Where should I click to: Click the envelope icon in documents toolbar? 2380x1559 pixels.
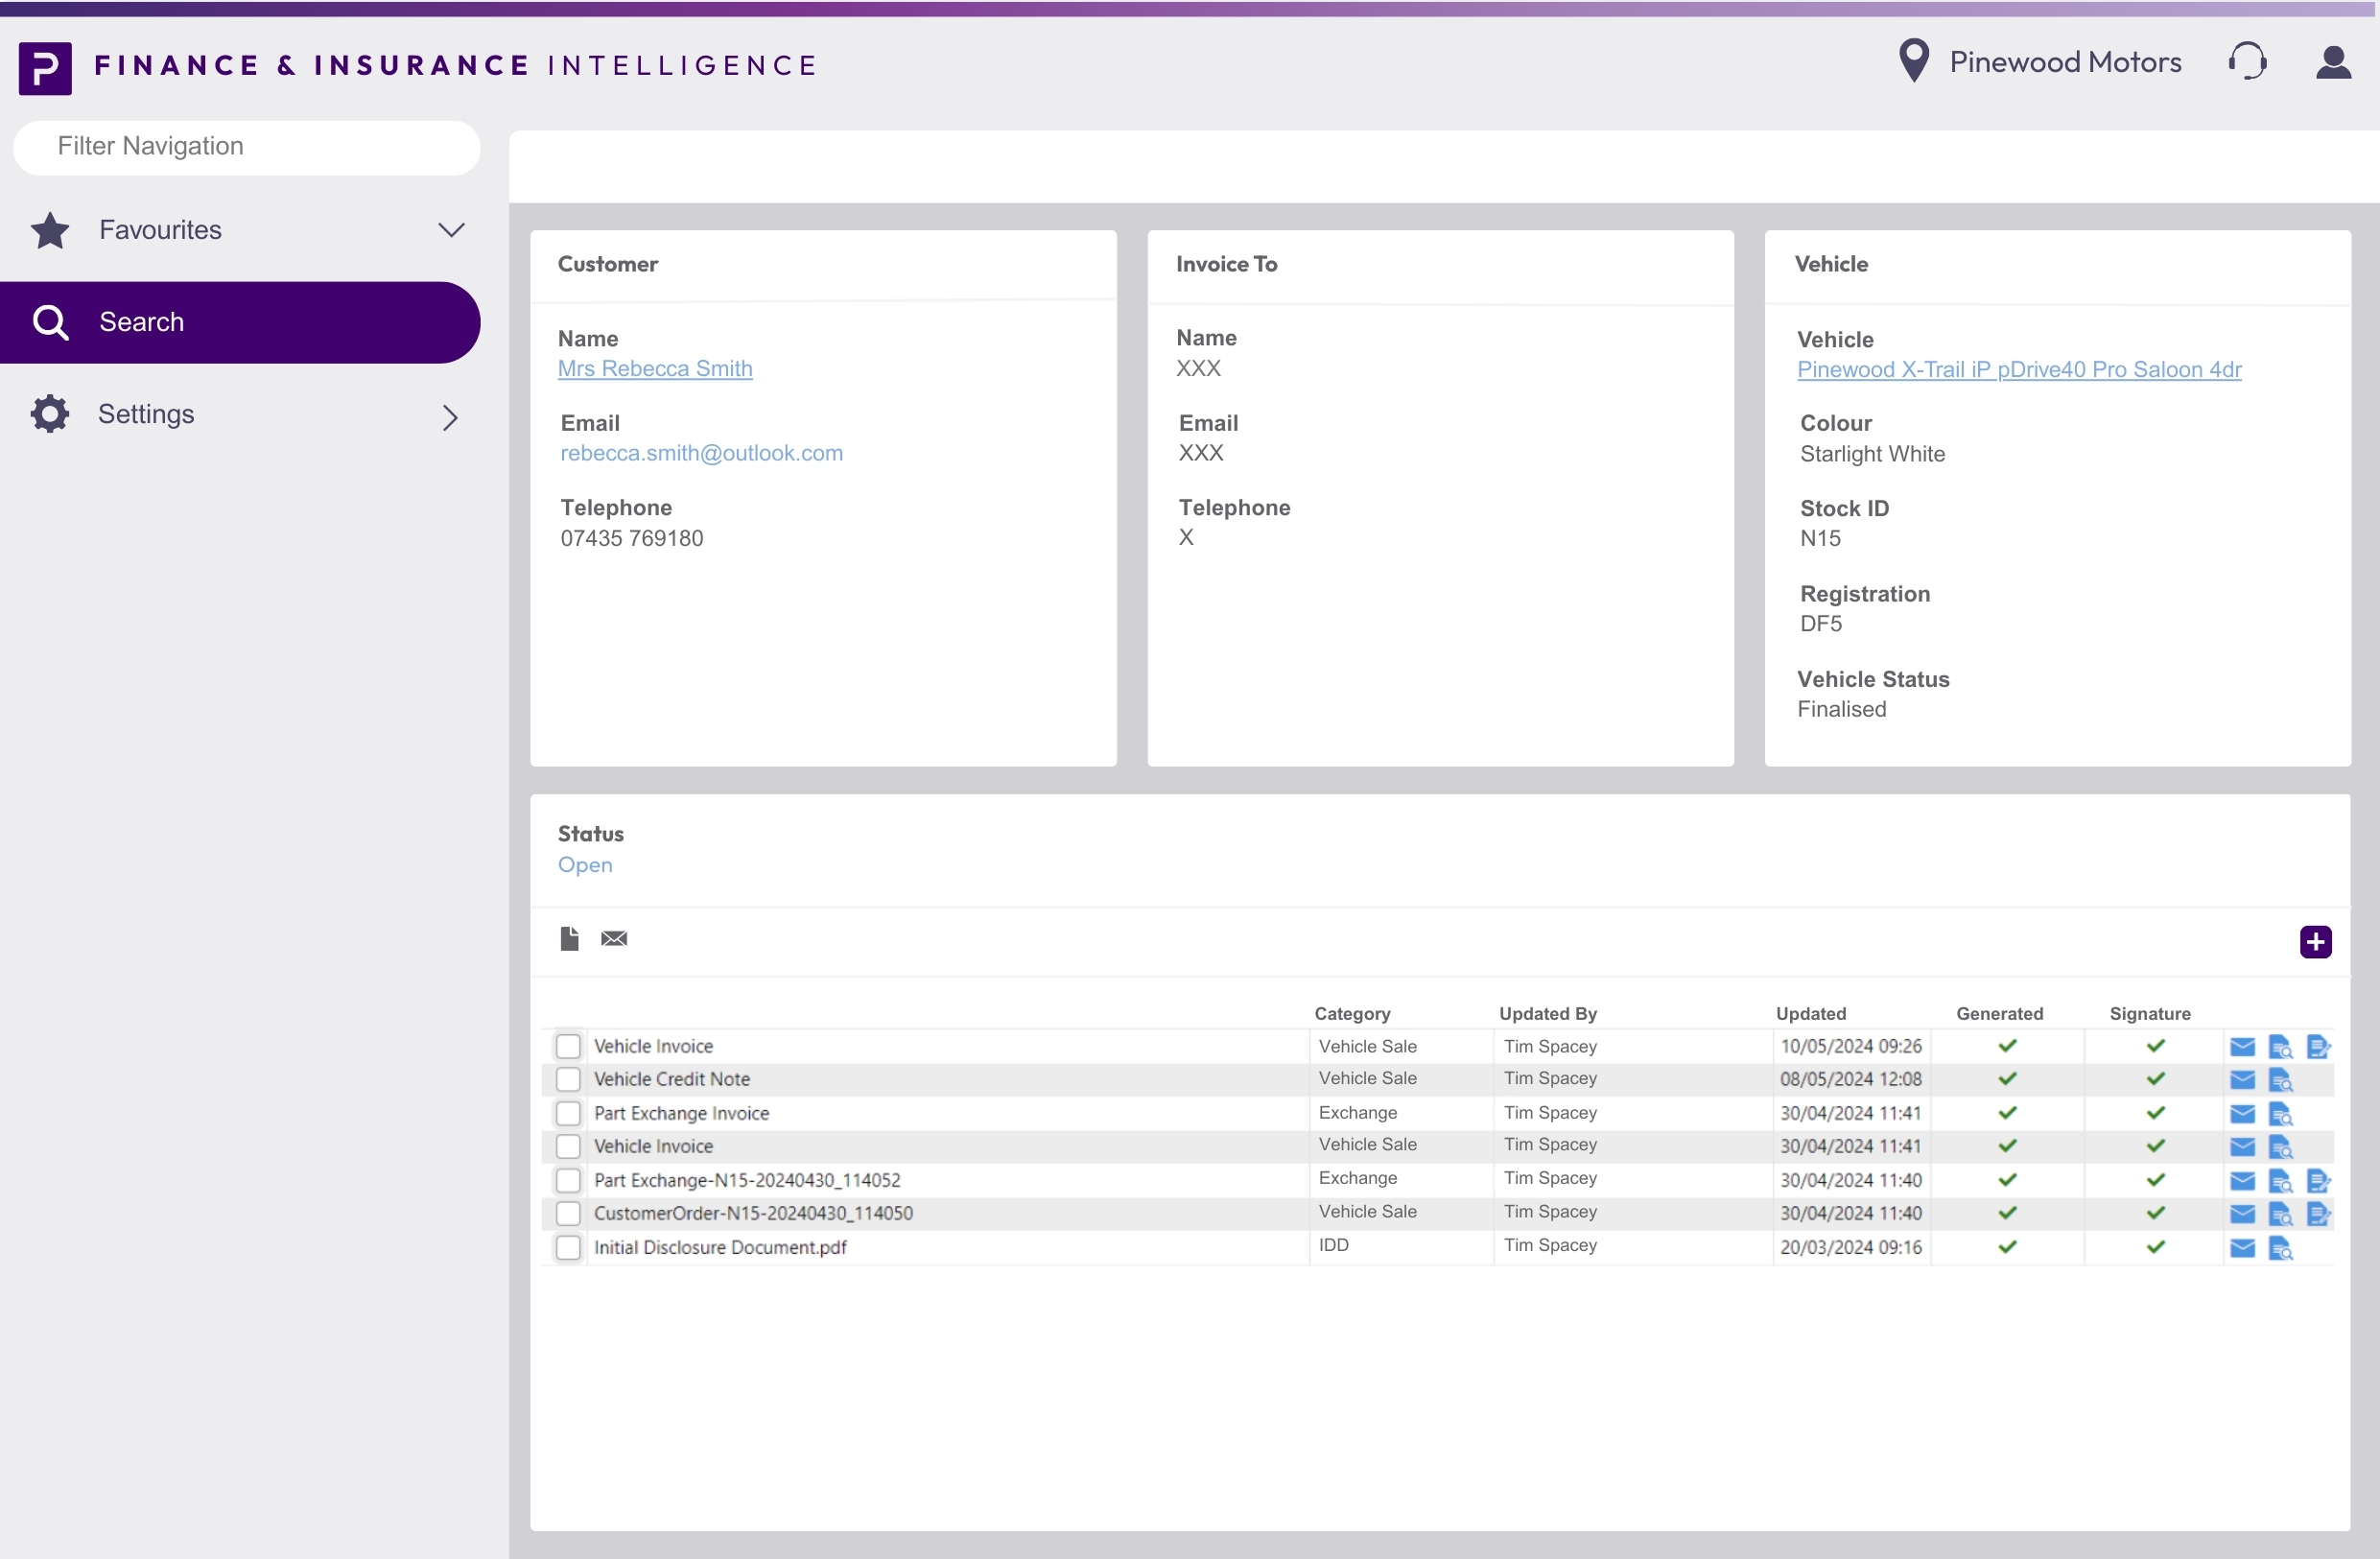[x=613, y=938]
